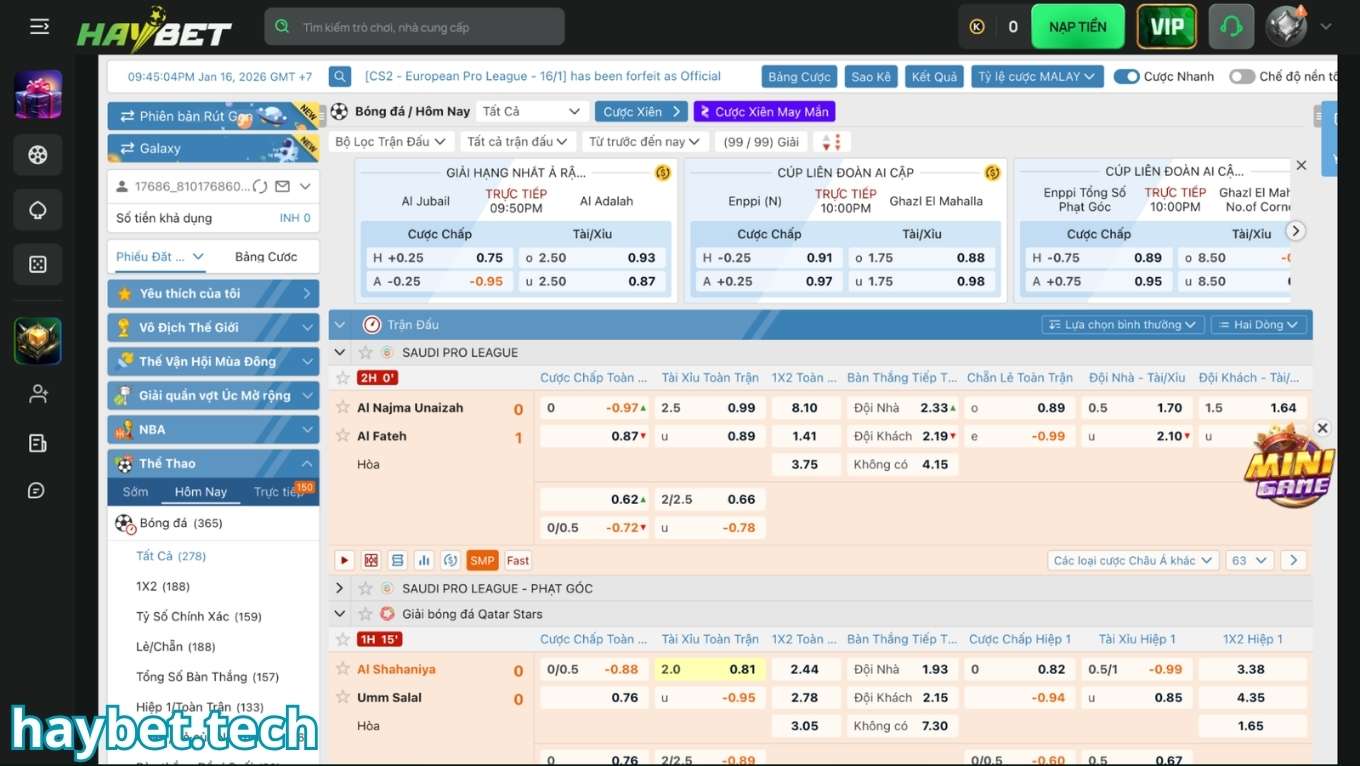This screenshot has height=766, width=1360.
Task: Switch to the Sớm tab
Action: (136, 492)
